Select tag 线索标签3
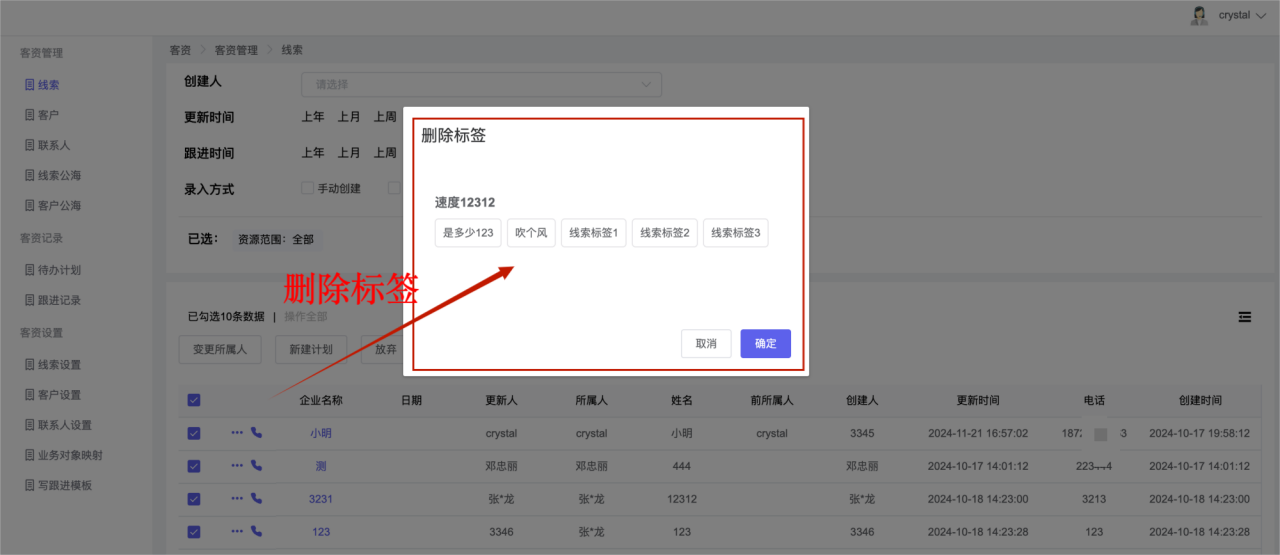The height and width of the screenshot is (555, 1280). click(x=736, y=233)
